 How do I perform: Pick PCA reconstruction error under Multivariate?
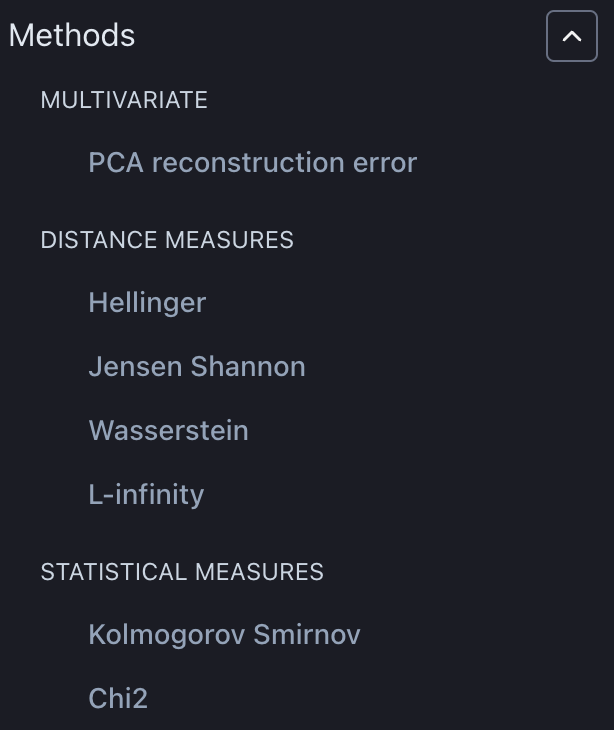(252, 162)
